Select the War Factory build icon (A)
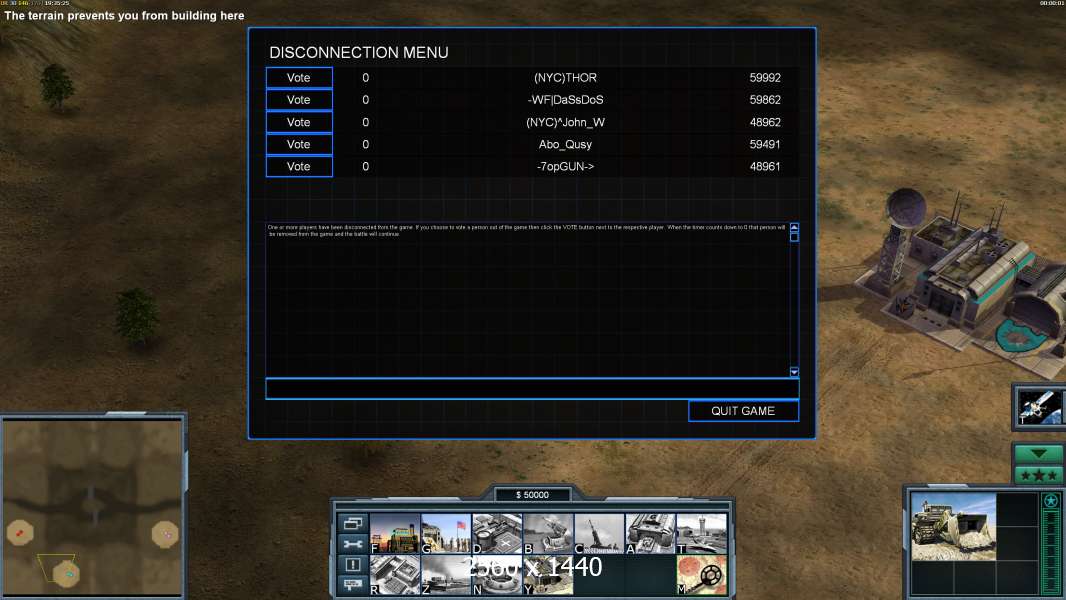Image resolution: width=1066 pixels, height=600 pixels. pyautogui.click(x=650, y=533)
